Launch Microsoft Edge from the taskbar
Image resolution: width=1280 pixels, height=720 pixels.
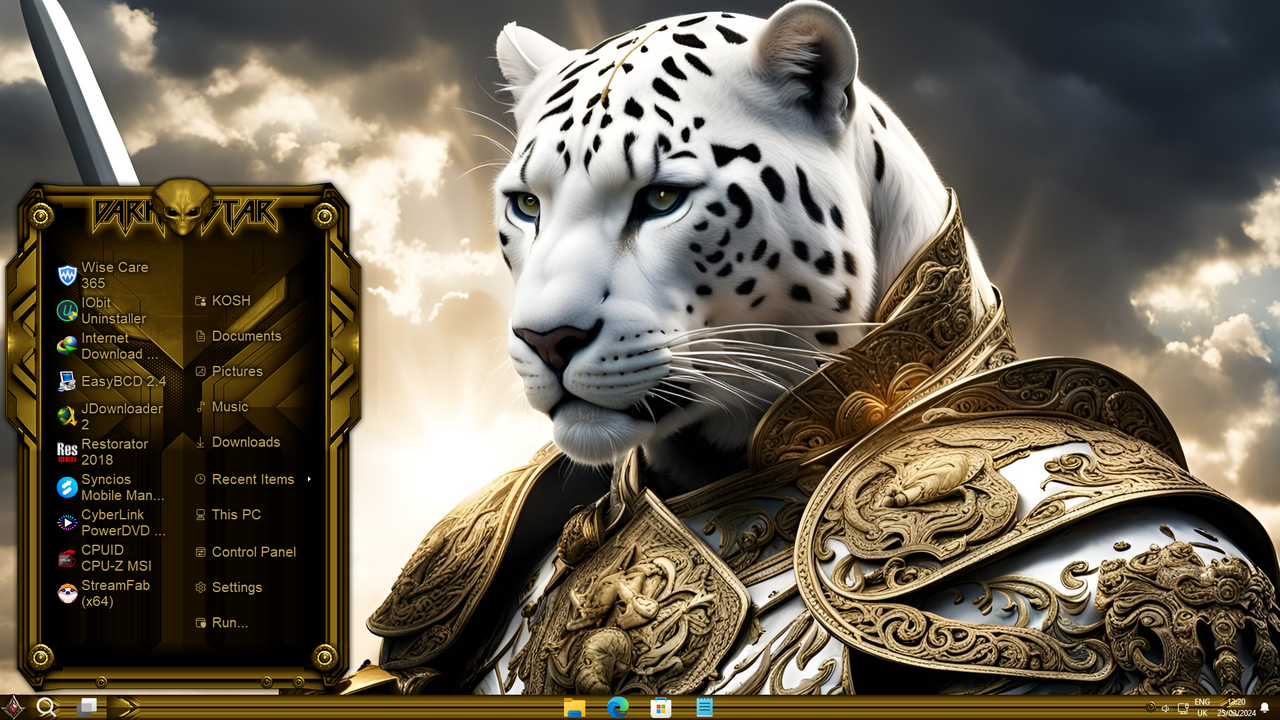[x=618, y=708]
